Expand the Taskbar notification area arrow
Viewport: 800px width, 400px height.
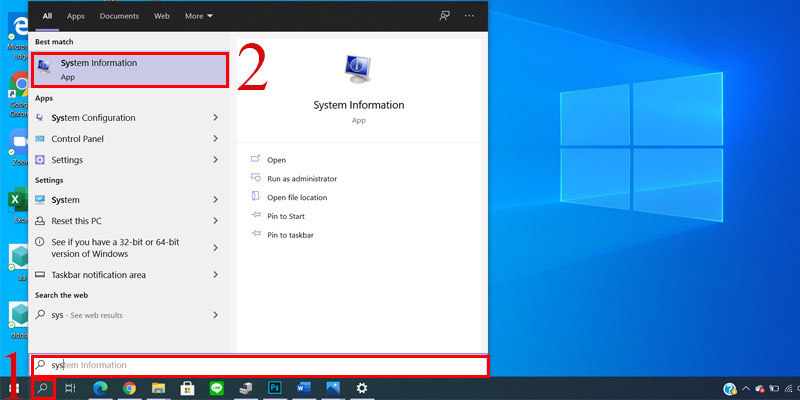pos(215,275)
